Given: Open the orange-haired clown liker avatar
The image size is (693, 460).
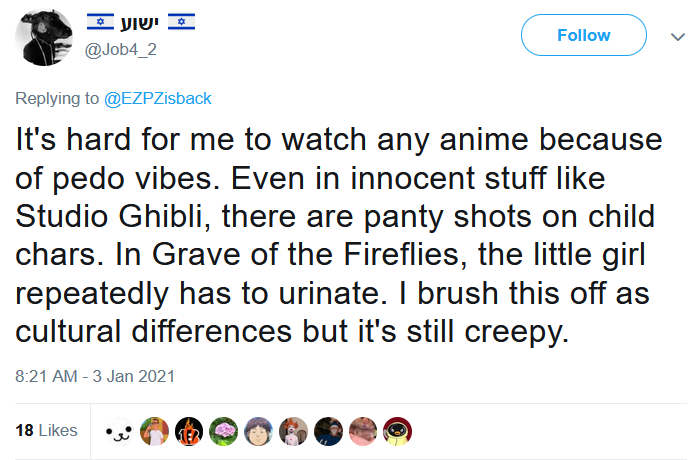Looking at the screenshot, I should [x=293, y=431].
